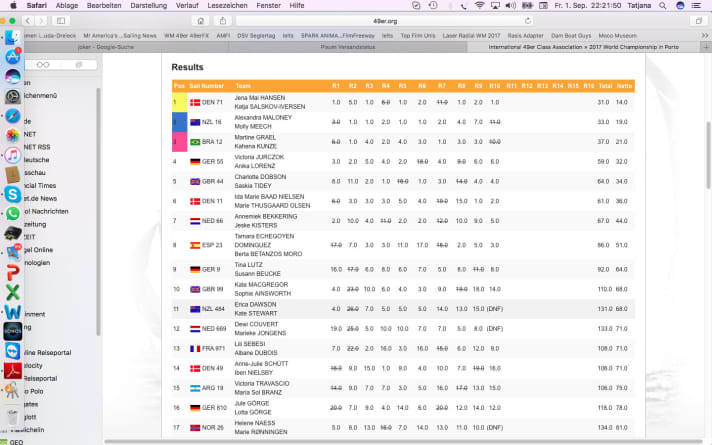This screenshot has height=445, width=712.
Task: Open Keychain Access from the Dock
Action: (x=12, y=390)
